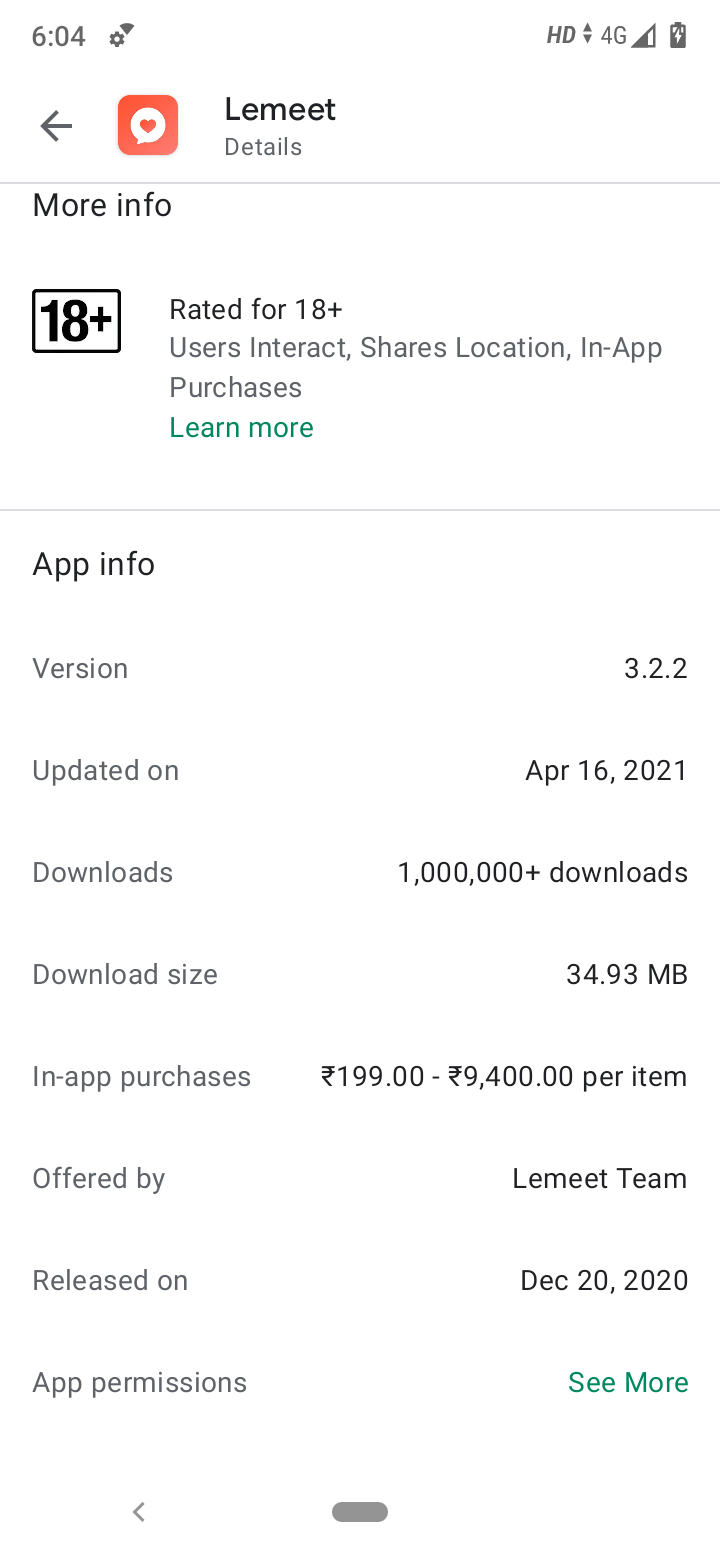The height and width of the screenshot is (1560, 720).
Task: Tap the Lemeet app icon
Action: click(148, 126)
